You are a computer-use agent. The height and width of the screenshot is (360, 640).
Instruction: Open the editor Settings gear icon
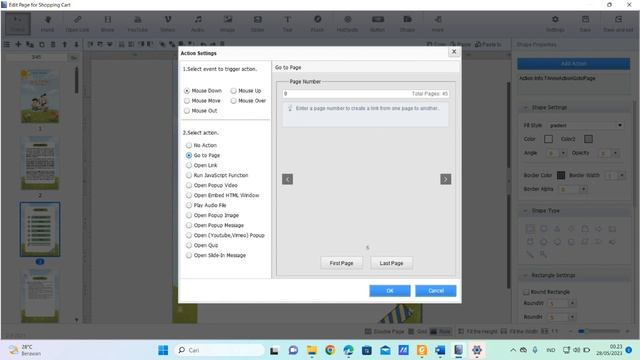pyautogui.click(x=555, y=23)
